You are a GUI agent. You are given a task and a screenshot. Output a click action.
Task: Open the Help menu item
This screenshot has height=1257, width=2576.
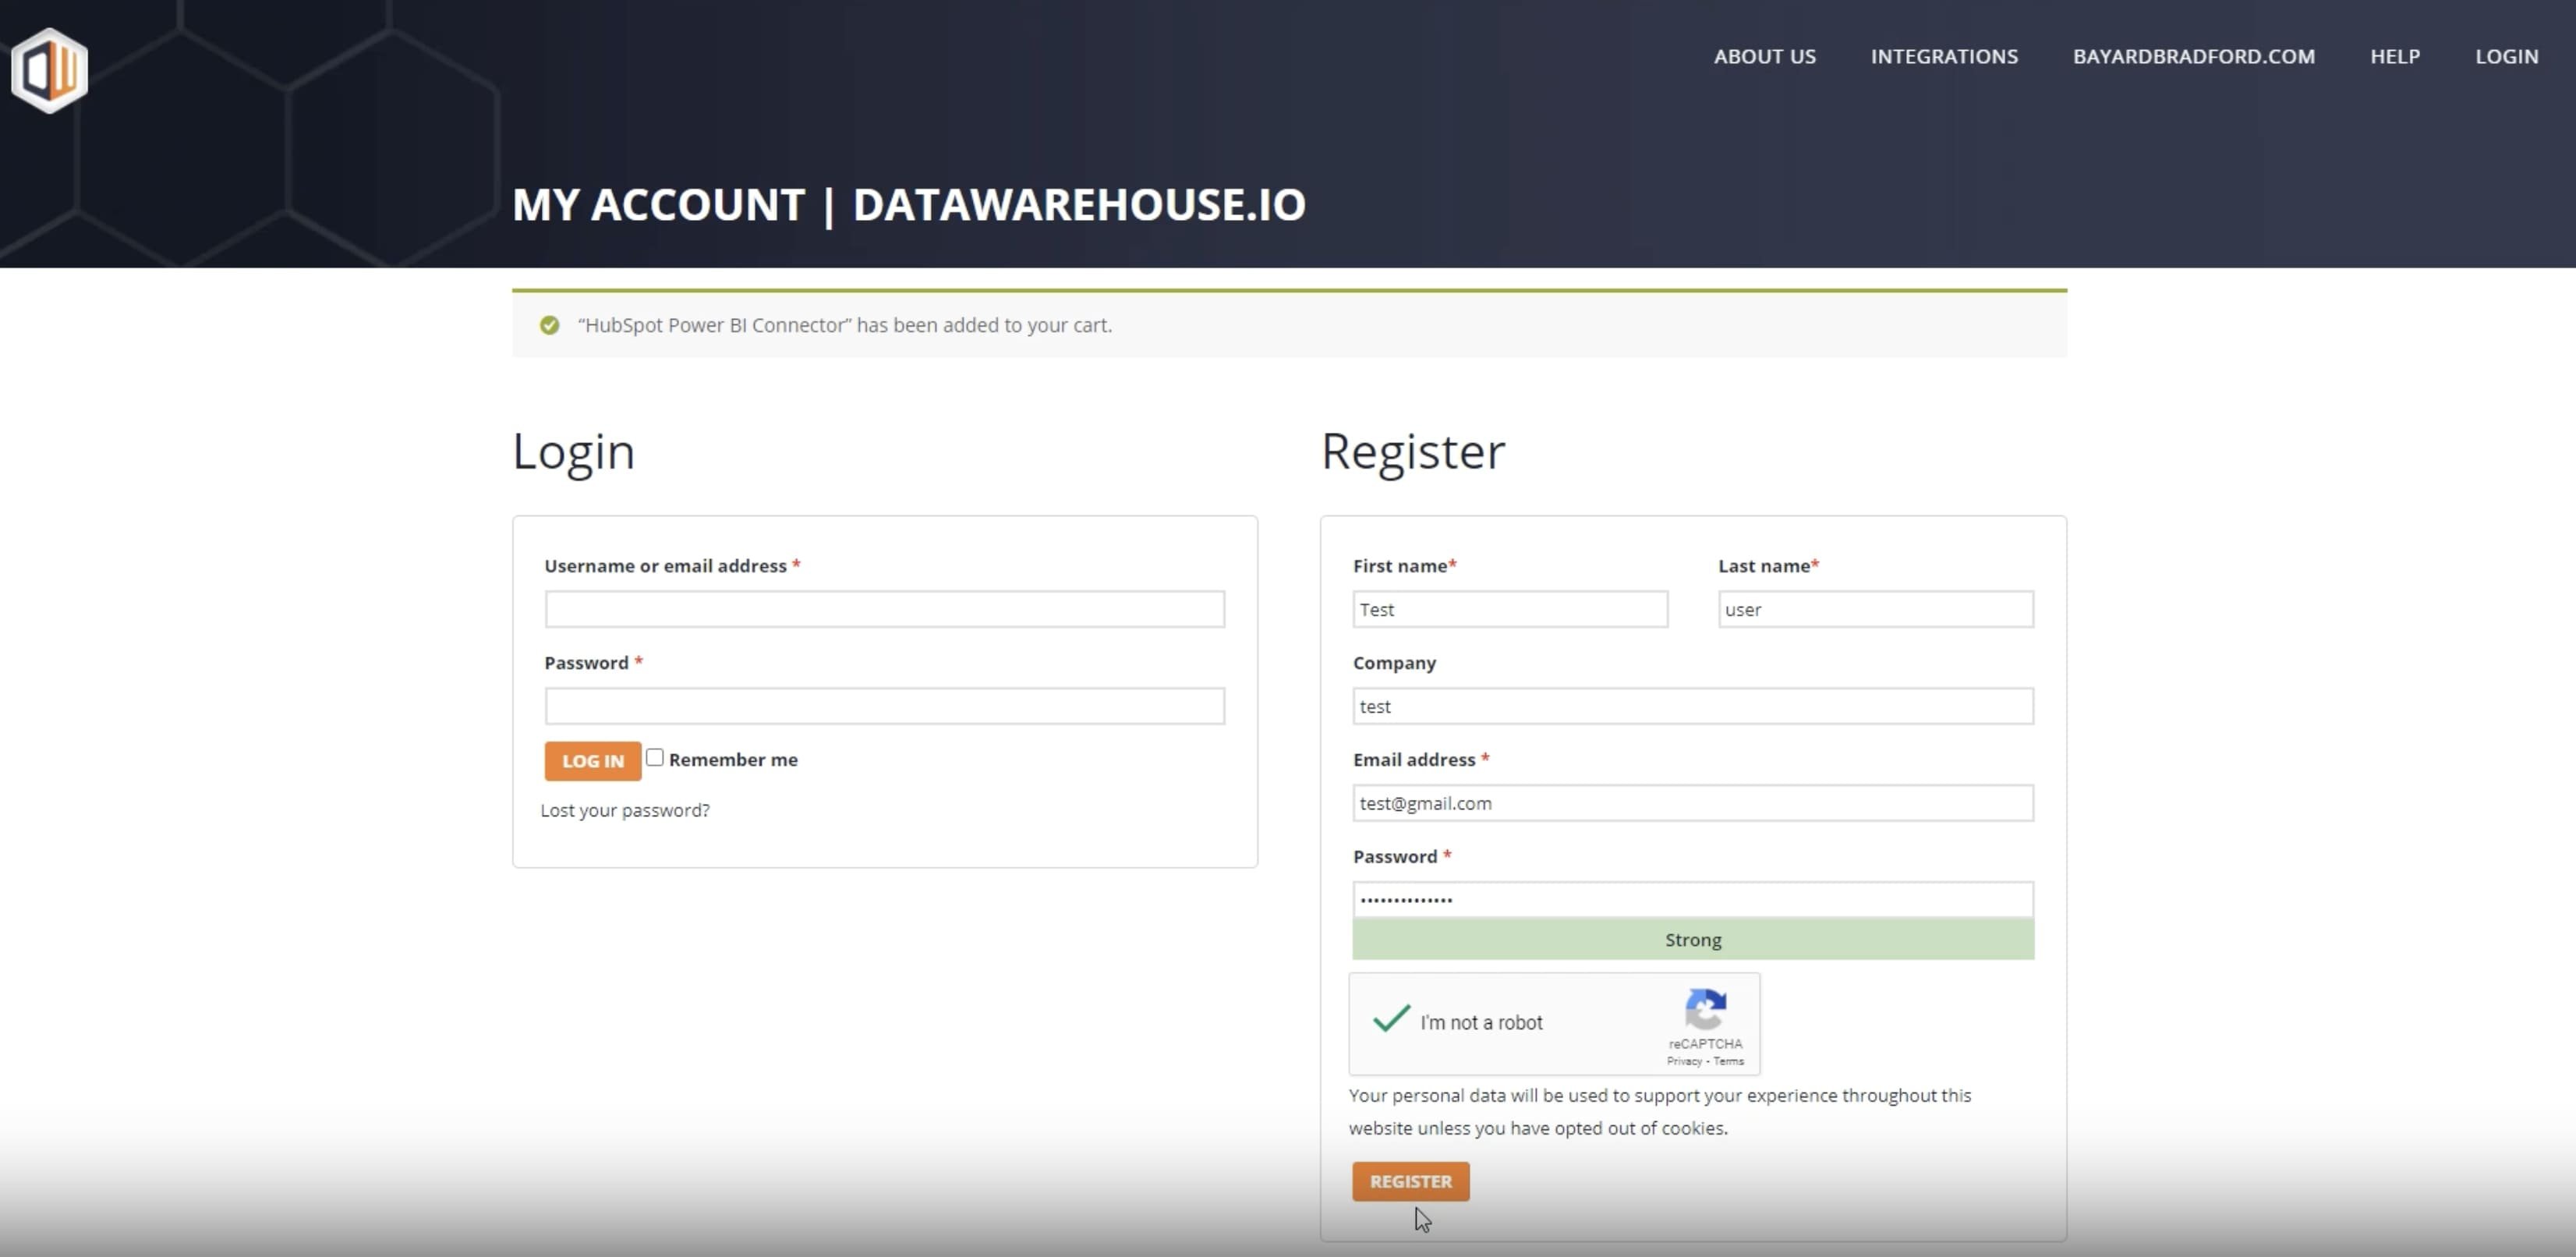point(2394,56)
